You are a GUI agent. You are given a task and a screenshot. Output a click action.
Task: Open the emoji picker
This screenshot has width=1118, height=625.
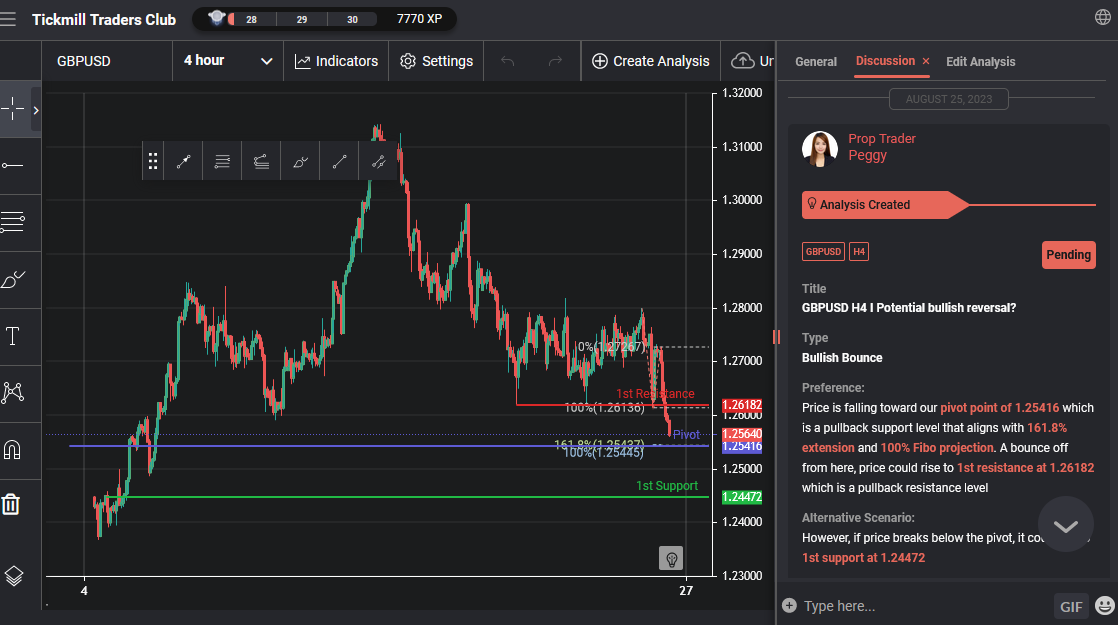pyautogui.click(x=1104, y=606)
